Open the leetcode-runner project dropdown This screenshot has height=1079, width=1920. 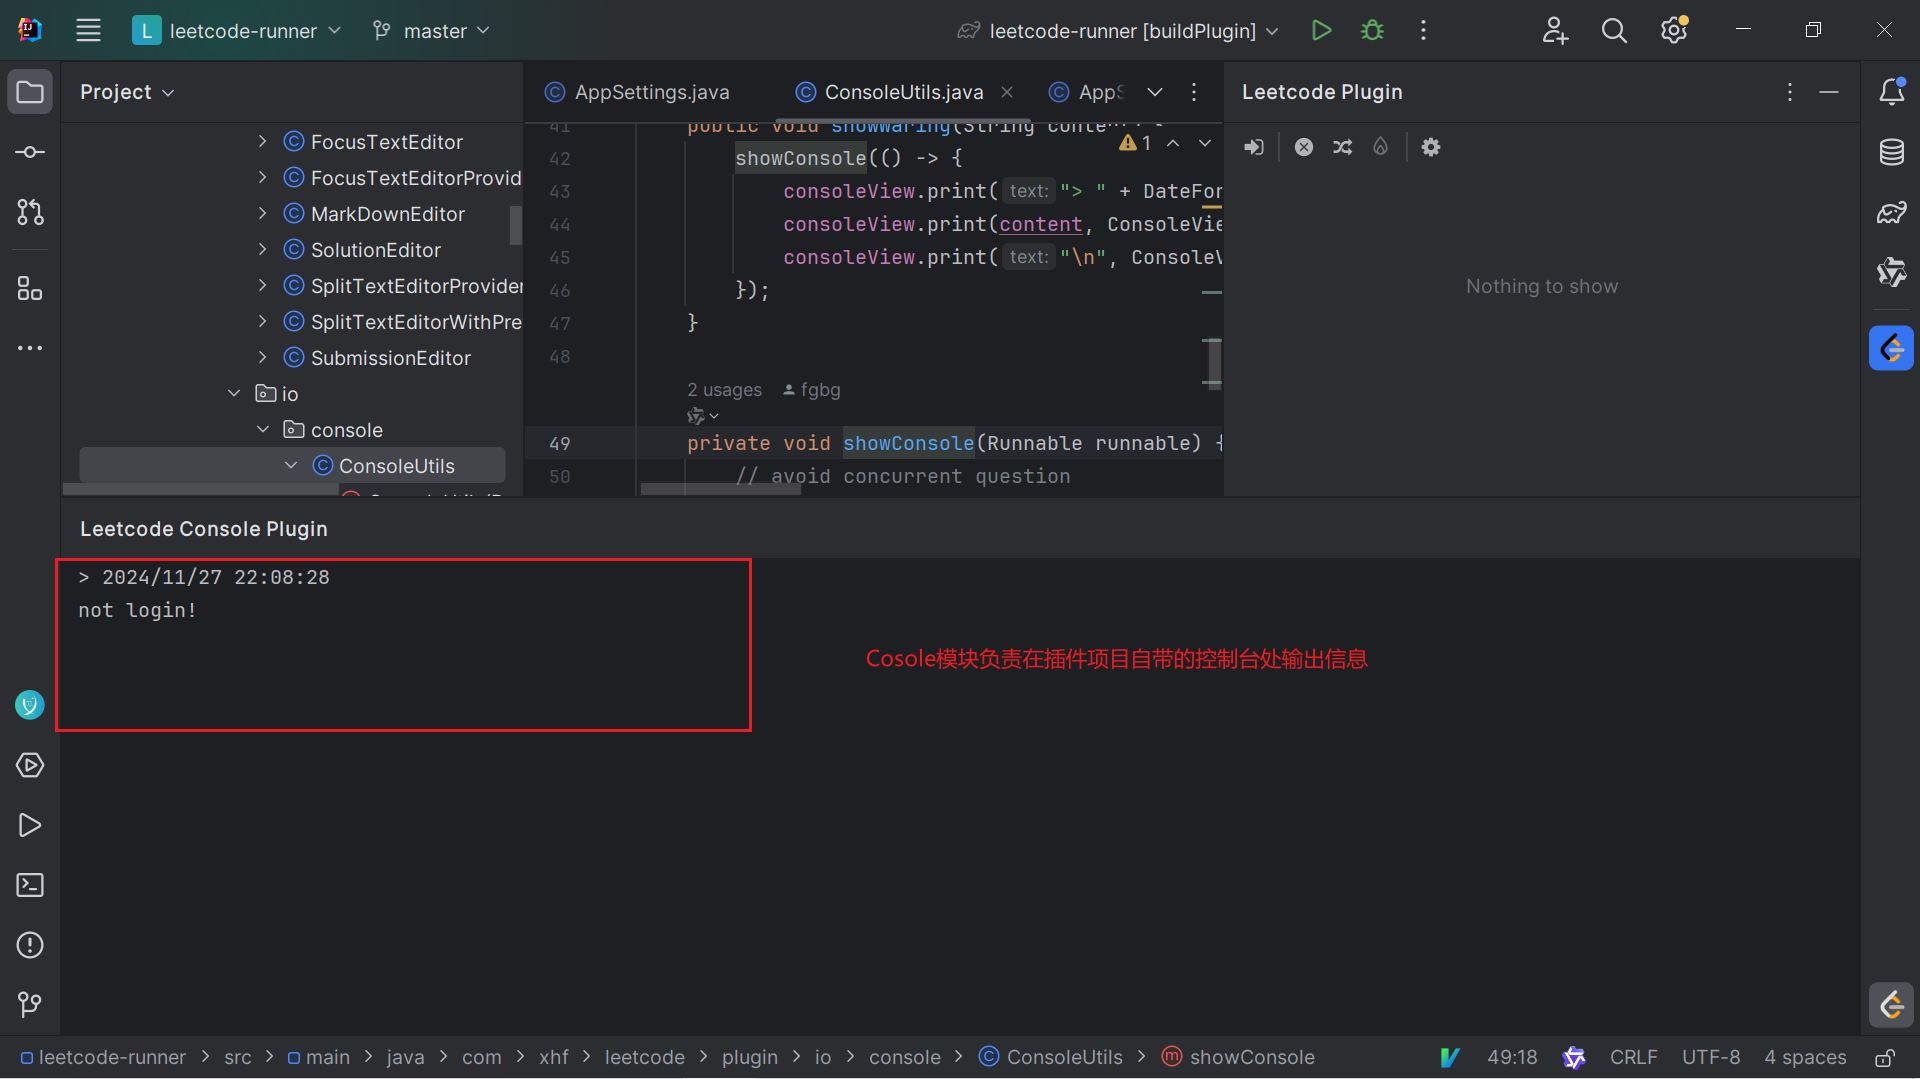pos(237,30)
